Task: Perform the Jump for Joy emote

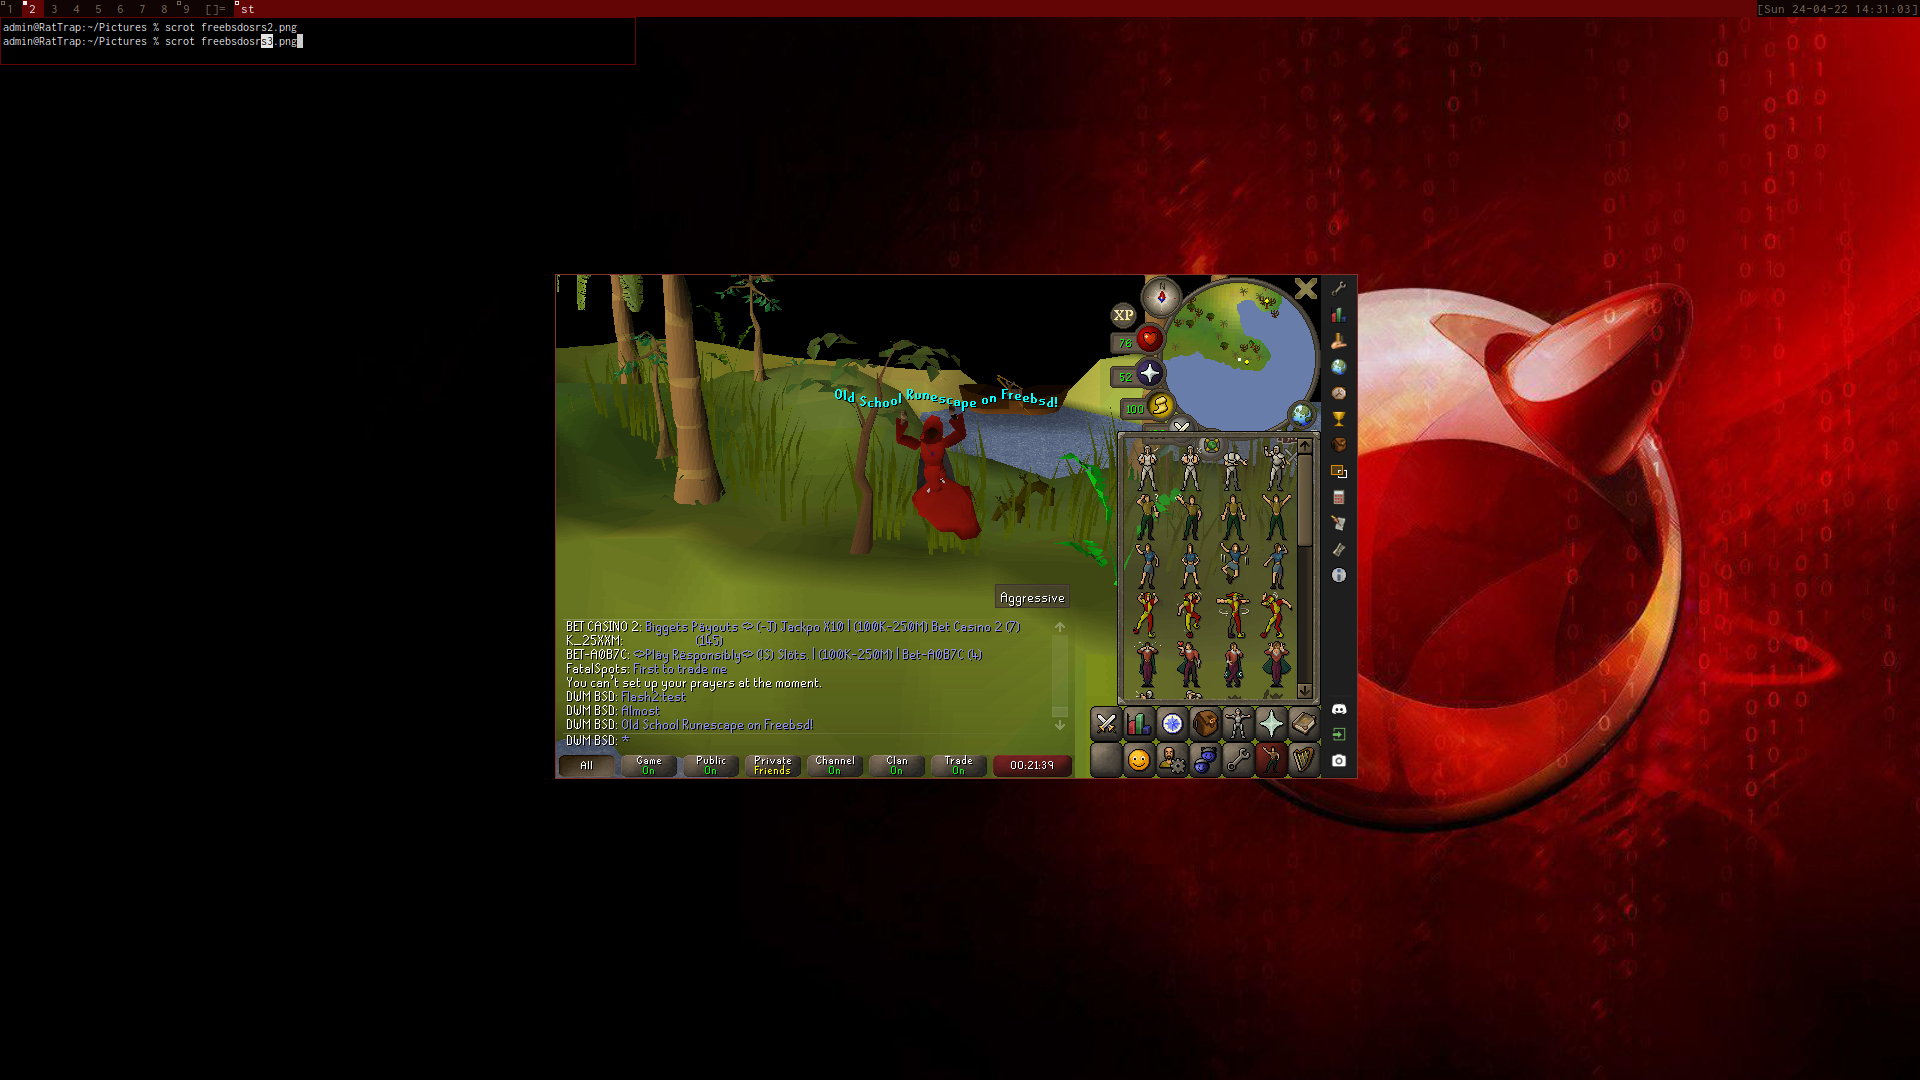Action: [1233, 563]
